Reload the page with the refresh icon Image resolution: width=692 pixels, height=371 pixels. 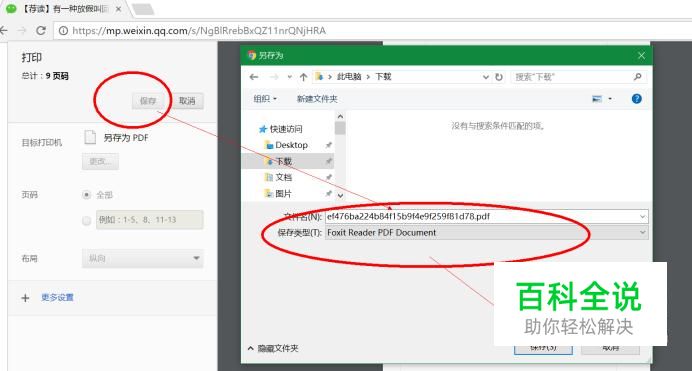click(41, 30)
